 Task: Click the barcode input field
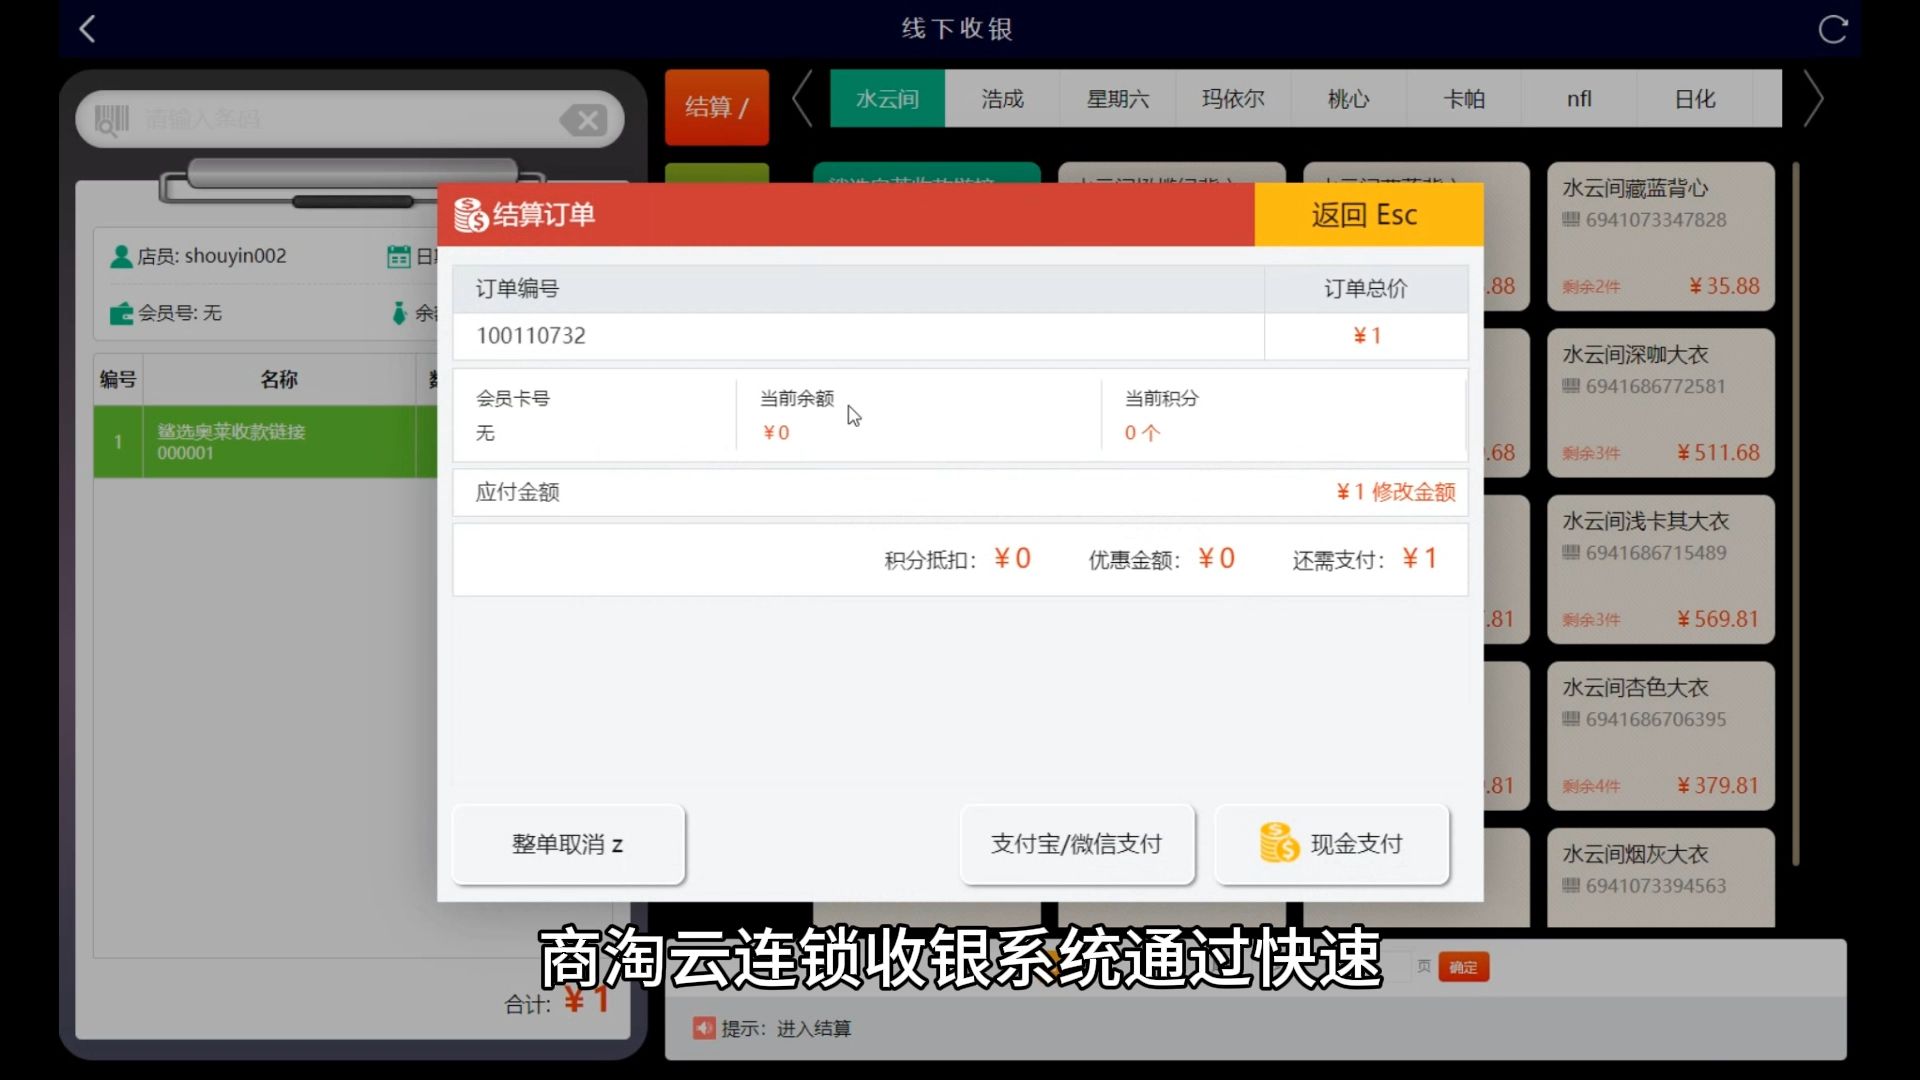coord(350,120)
